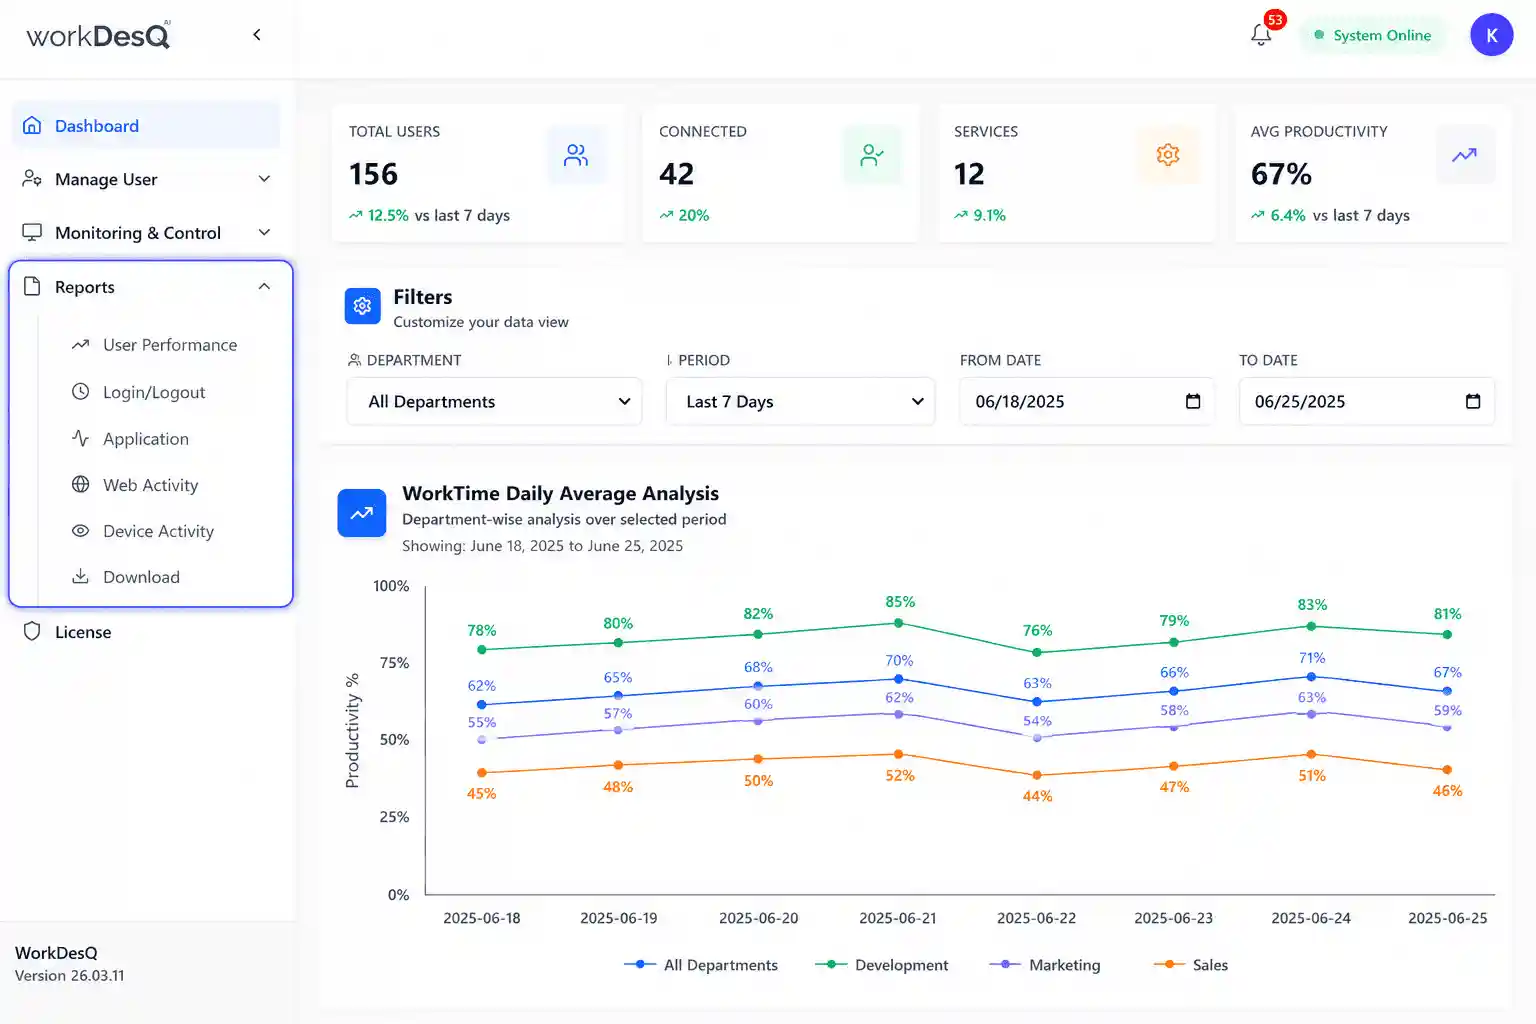Click the Download arrow icon
Image resolution: width=1536 pixels, height=1024 pixels.
click(x=81, y=576)
